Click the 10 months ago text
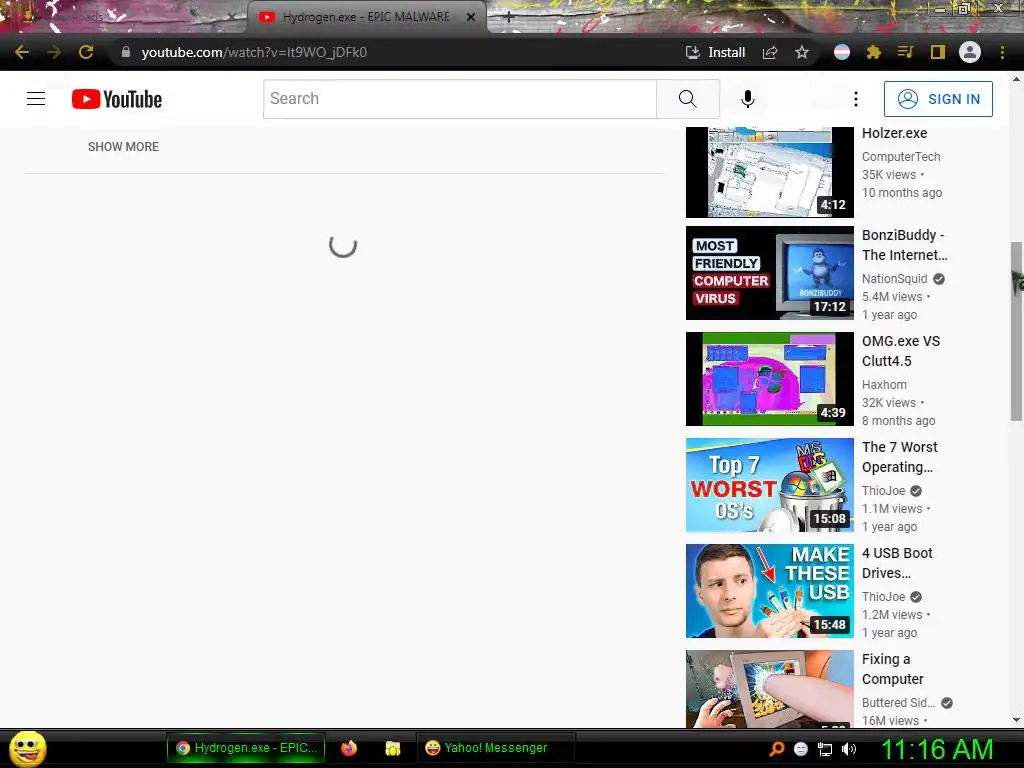The height and width of the screenshot is (768, 1024). click(x=902, y=193)
